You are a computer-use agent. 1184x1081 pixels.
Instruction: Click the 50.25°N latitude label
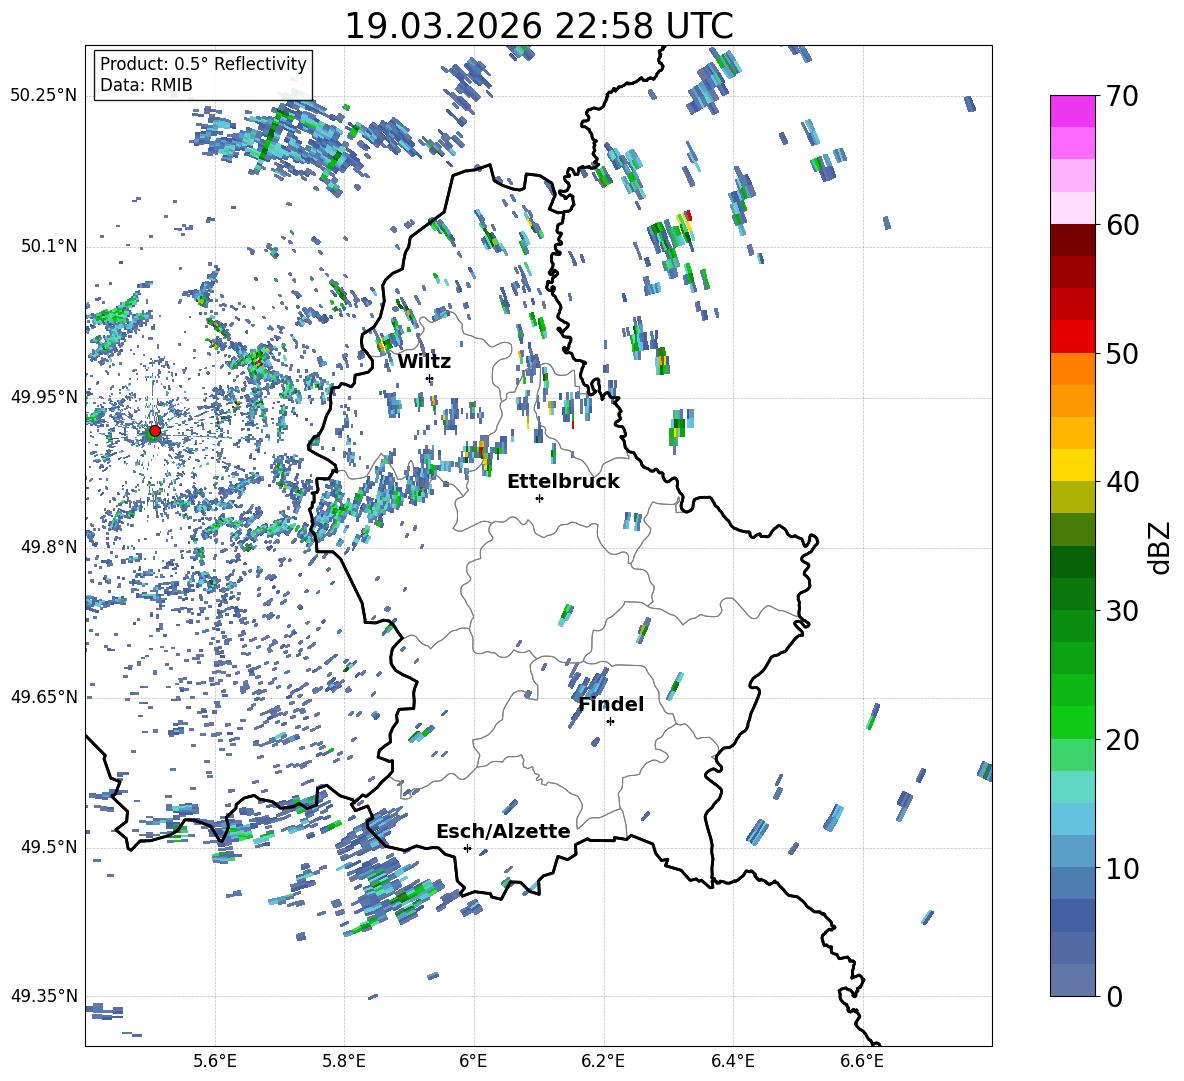tap(44, 96)
